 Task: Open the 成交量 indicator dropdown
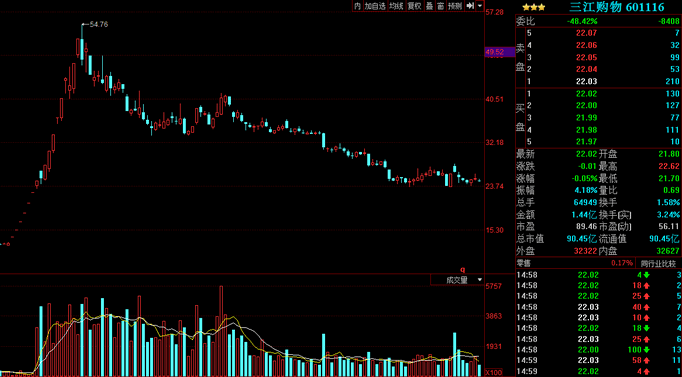pyautogui.click(x=457, y=280)
